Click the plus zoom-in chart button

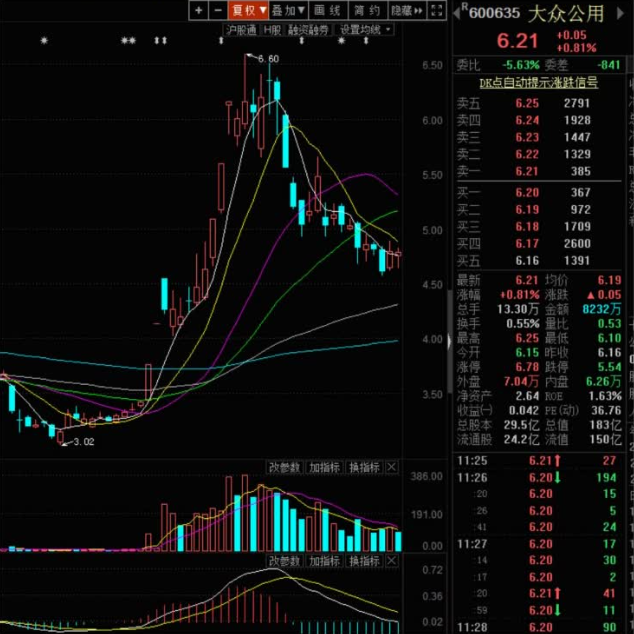coord(199,10)
